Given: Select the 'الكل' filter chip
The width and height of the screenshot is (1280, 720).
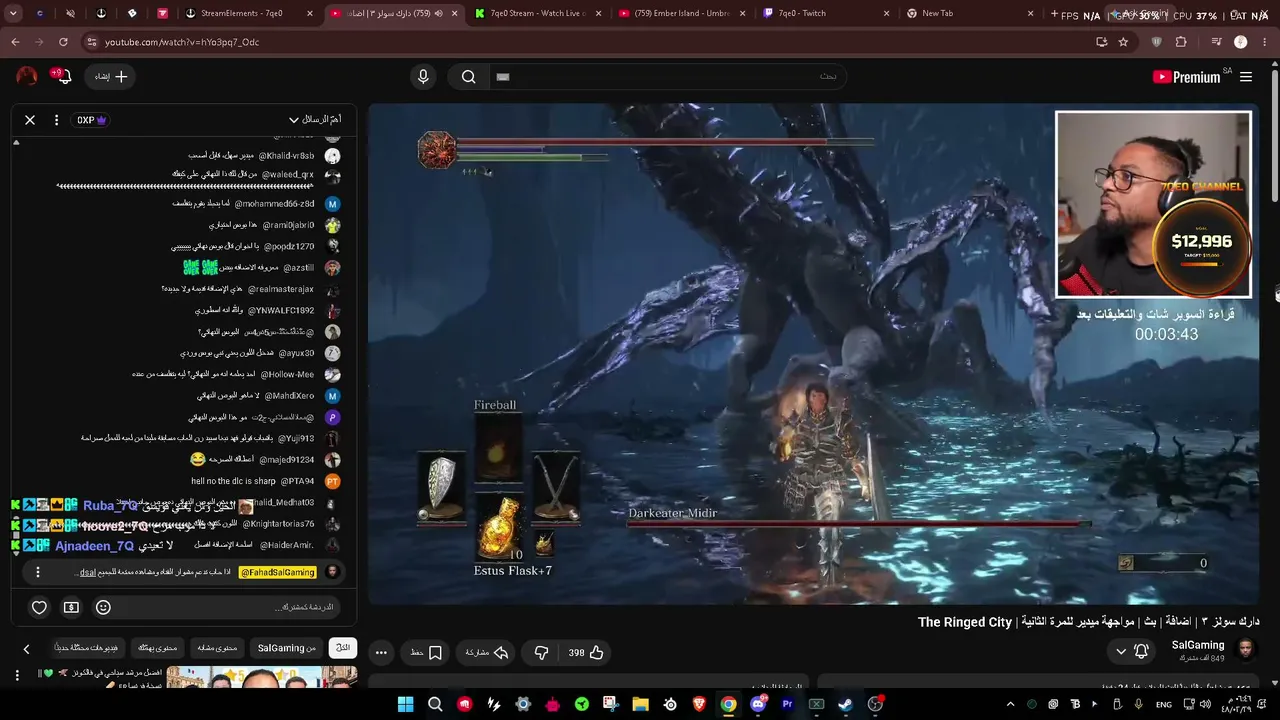Looking at the screenshot, I should pyautogui.click(x=343, y=648).
